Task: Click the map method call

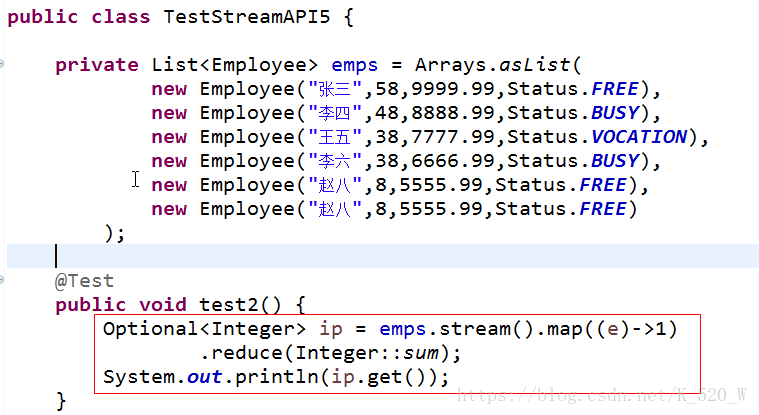Action: (564, 329)
